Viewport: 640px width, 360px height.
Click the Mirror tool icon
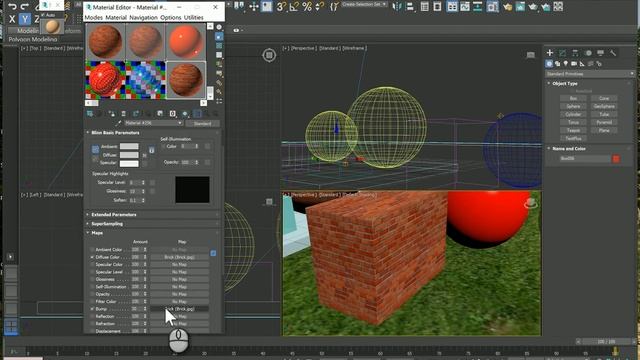[397, 6]
